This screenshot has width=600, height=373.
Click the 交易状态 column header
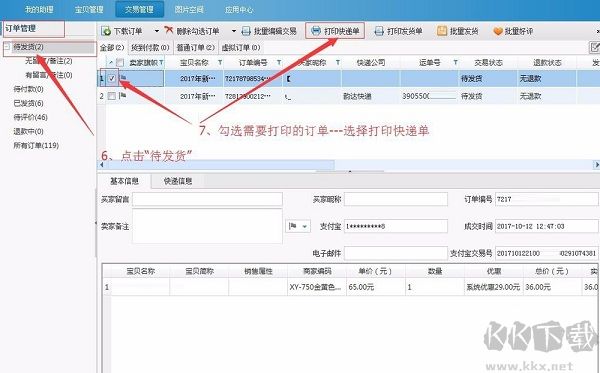pyautogui.click(x=488, y=62)
